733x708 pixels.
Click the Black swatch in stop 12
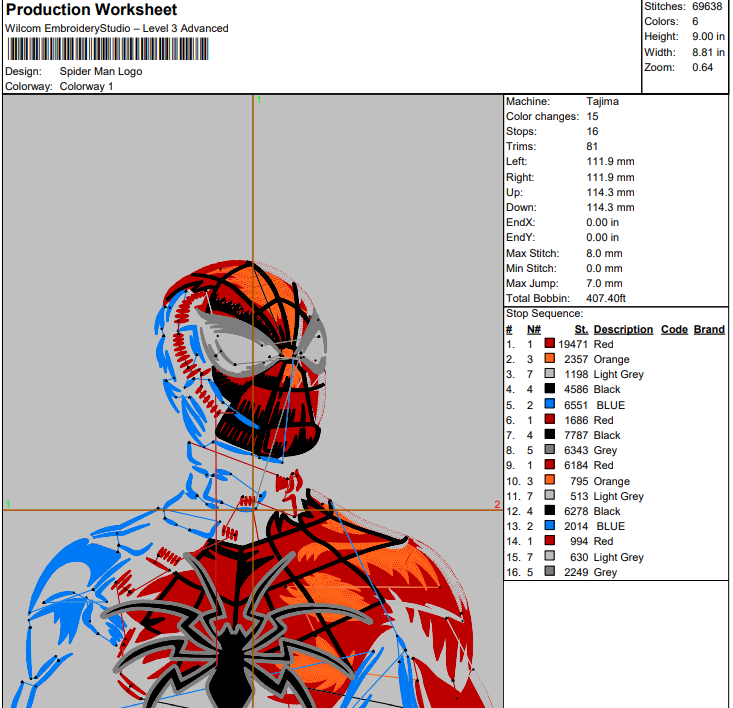coord(550,510)
